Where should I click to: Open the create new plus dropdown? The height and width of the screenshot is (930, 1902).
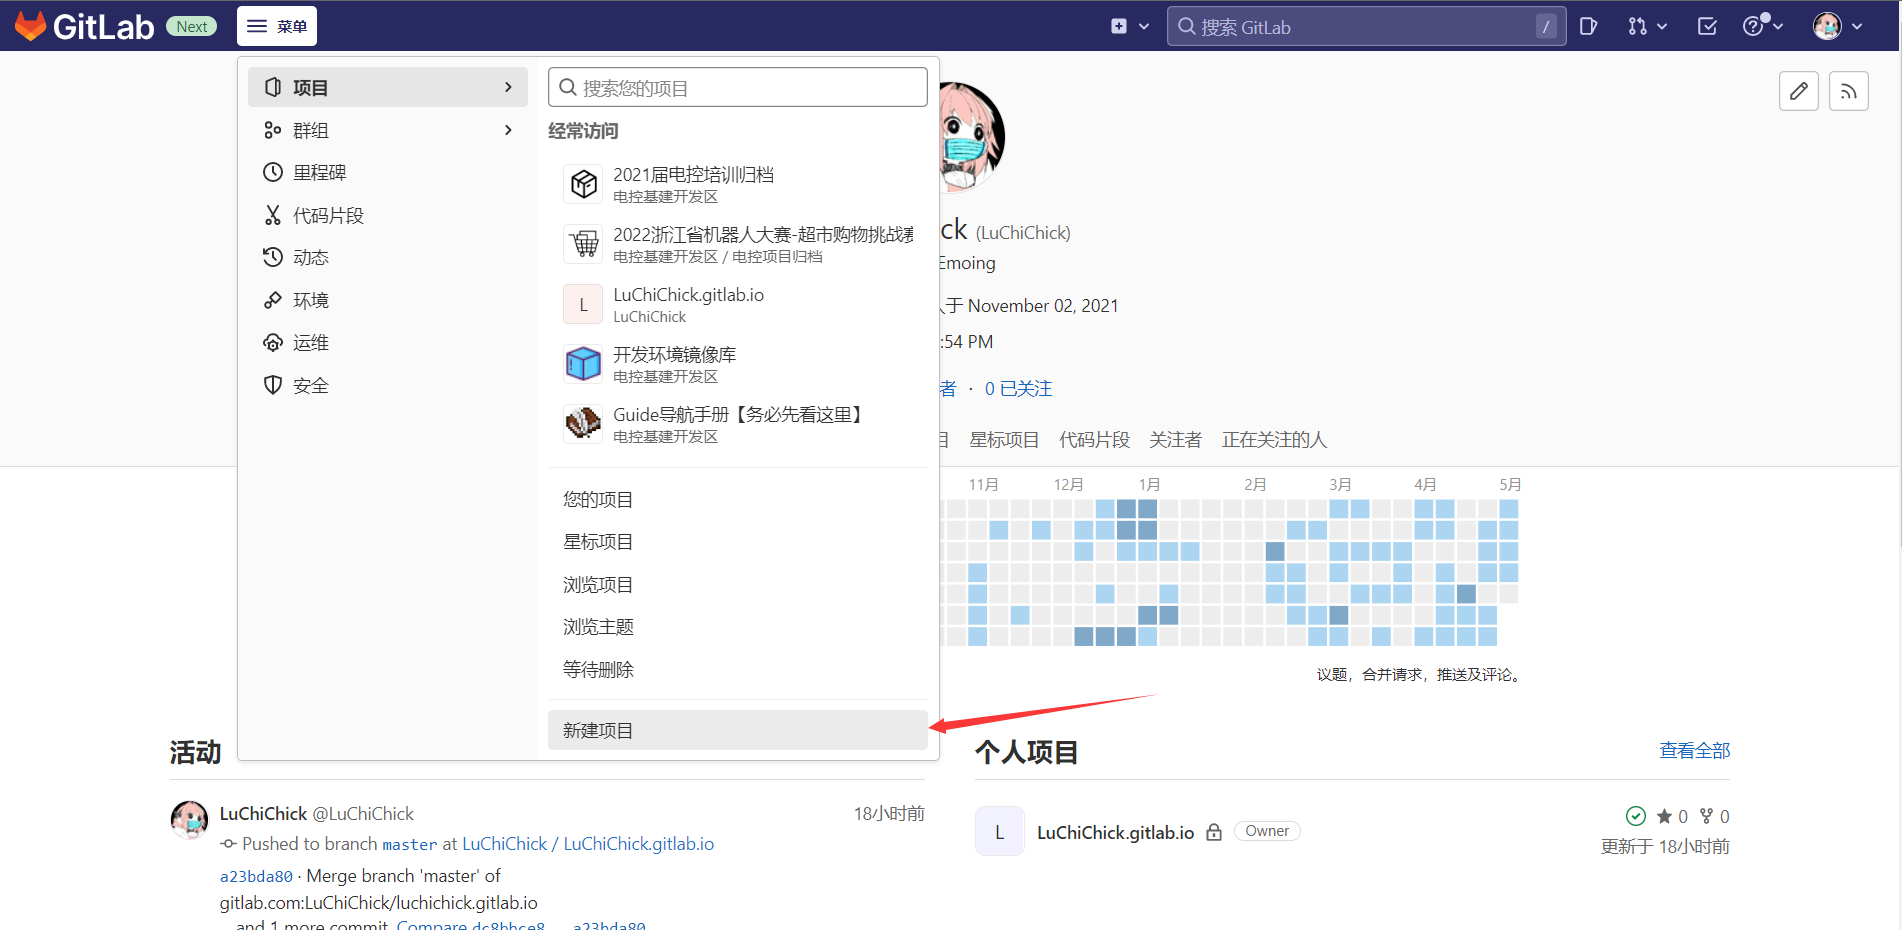(x=1130, y=27)
